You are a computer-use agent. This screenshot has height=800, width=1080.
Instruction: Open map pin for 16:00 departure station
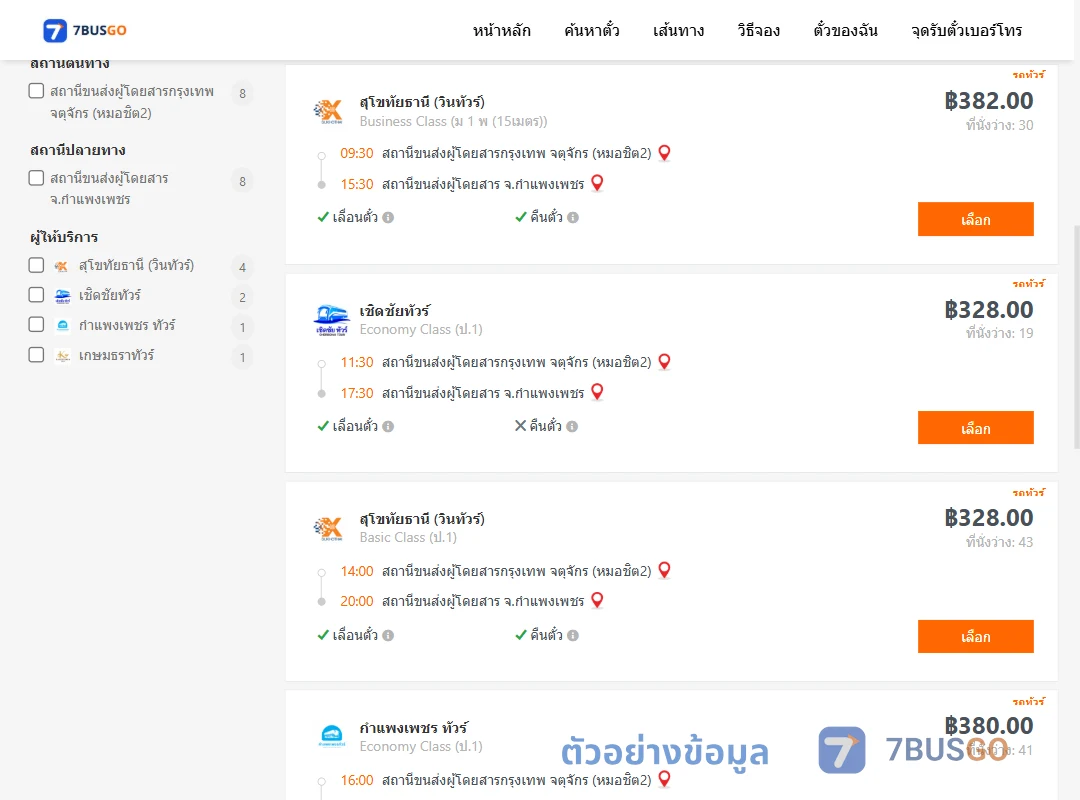tap(664, 779)
